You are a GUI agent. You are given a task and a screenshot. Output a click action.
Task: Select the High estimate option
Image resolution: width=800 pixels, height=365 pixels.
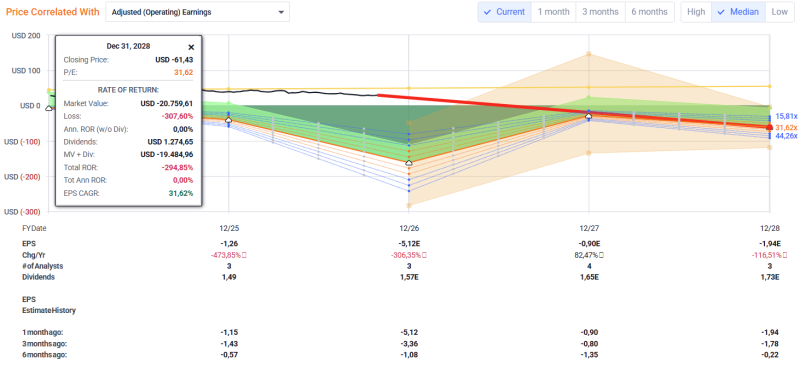[696, 12]
